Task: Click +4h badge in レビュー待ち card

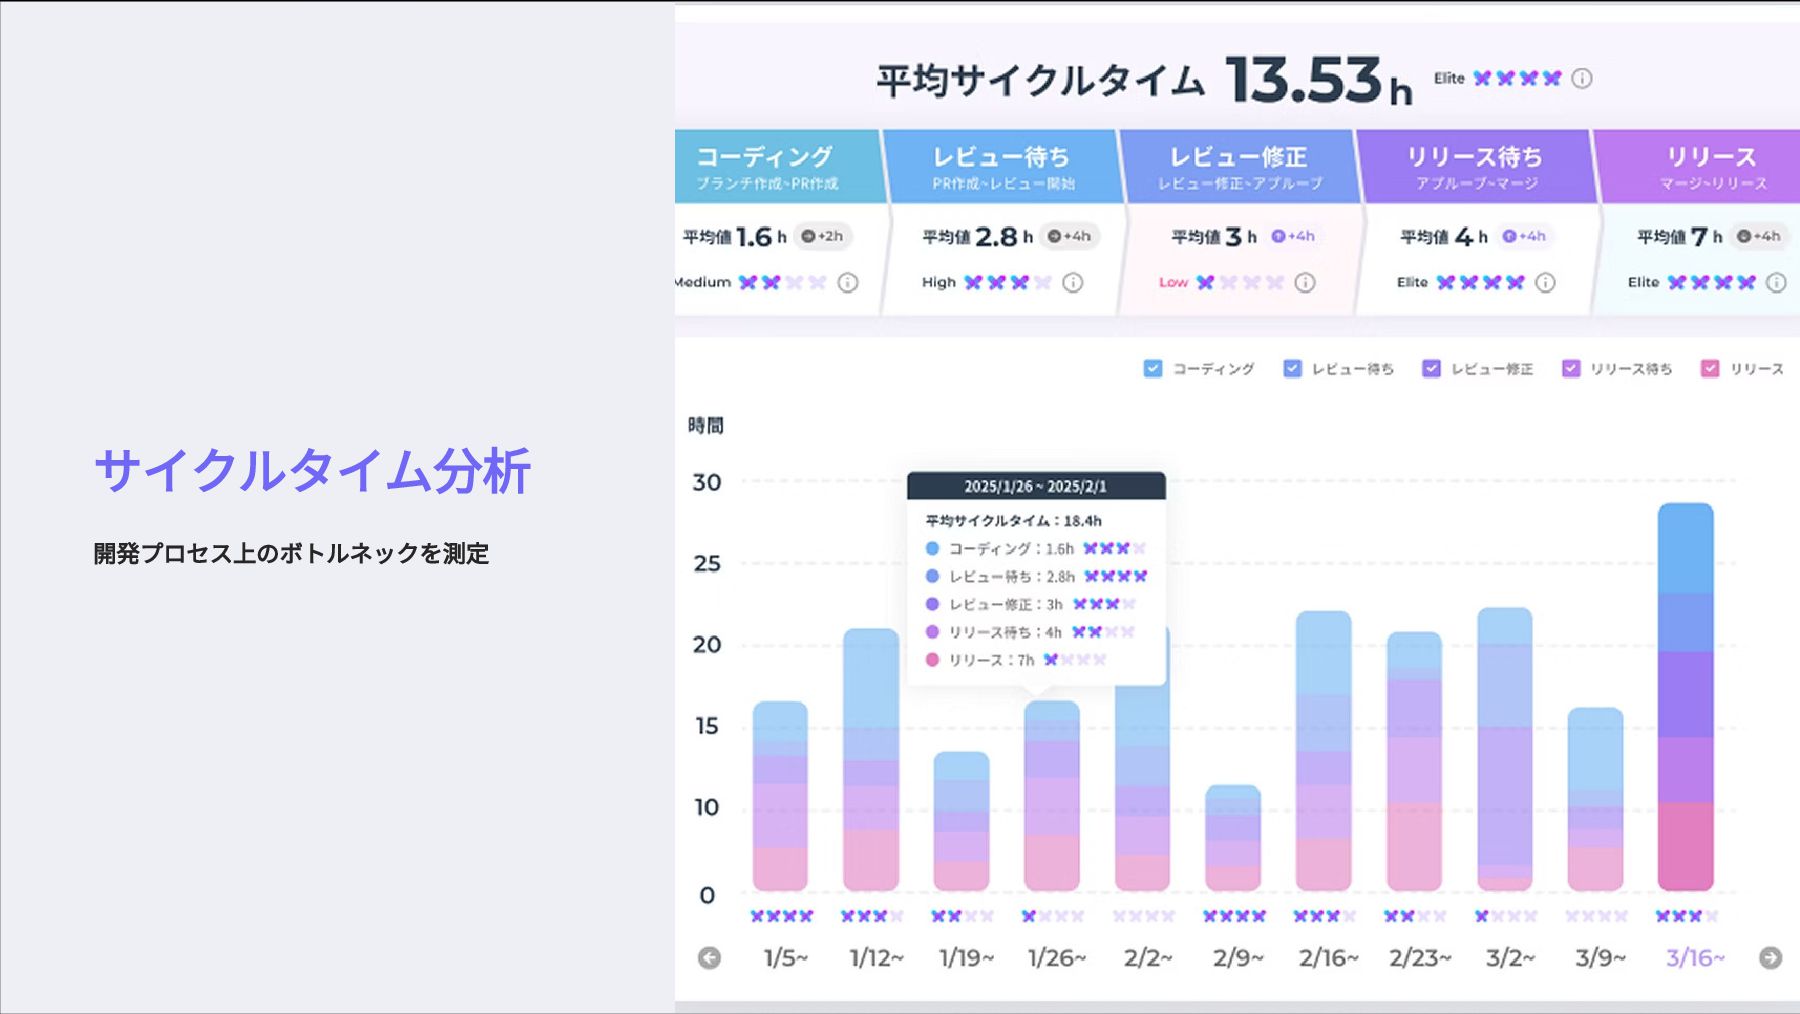Action: click(x=1069, y=236)
